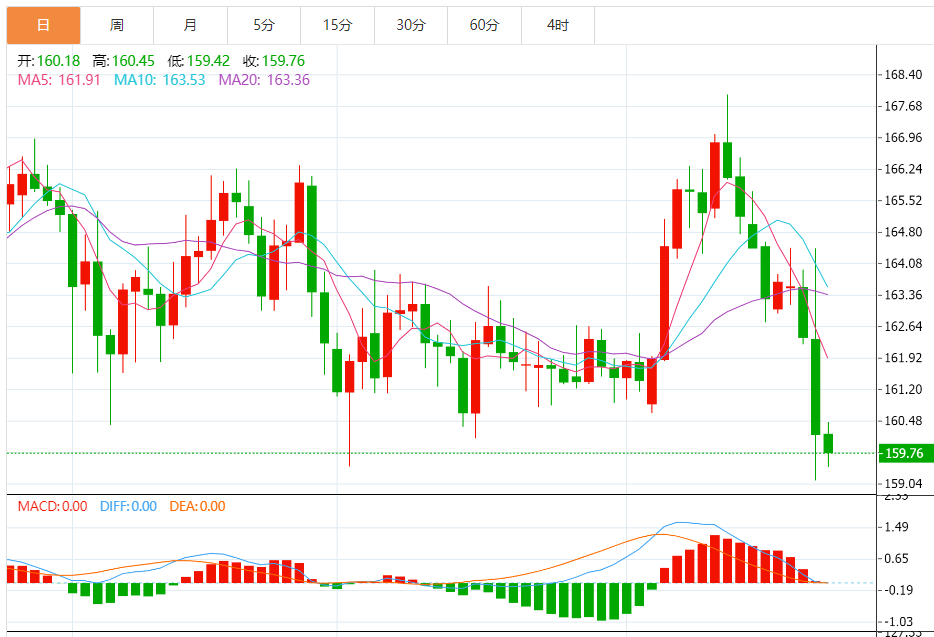Image resolution: width=934 pixels, height=637 pixels.
Task: Click the MACD:0.00 indicator label
Action: click(52, 507)
